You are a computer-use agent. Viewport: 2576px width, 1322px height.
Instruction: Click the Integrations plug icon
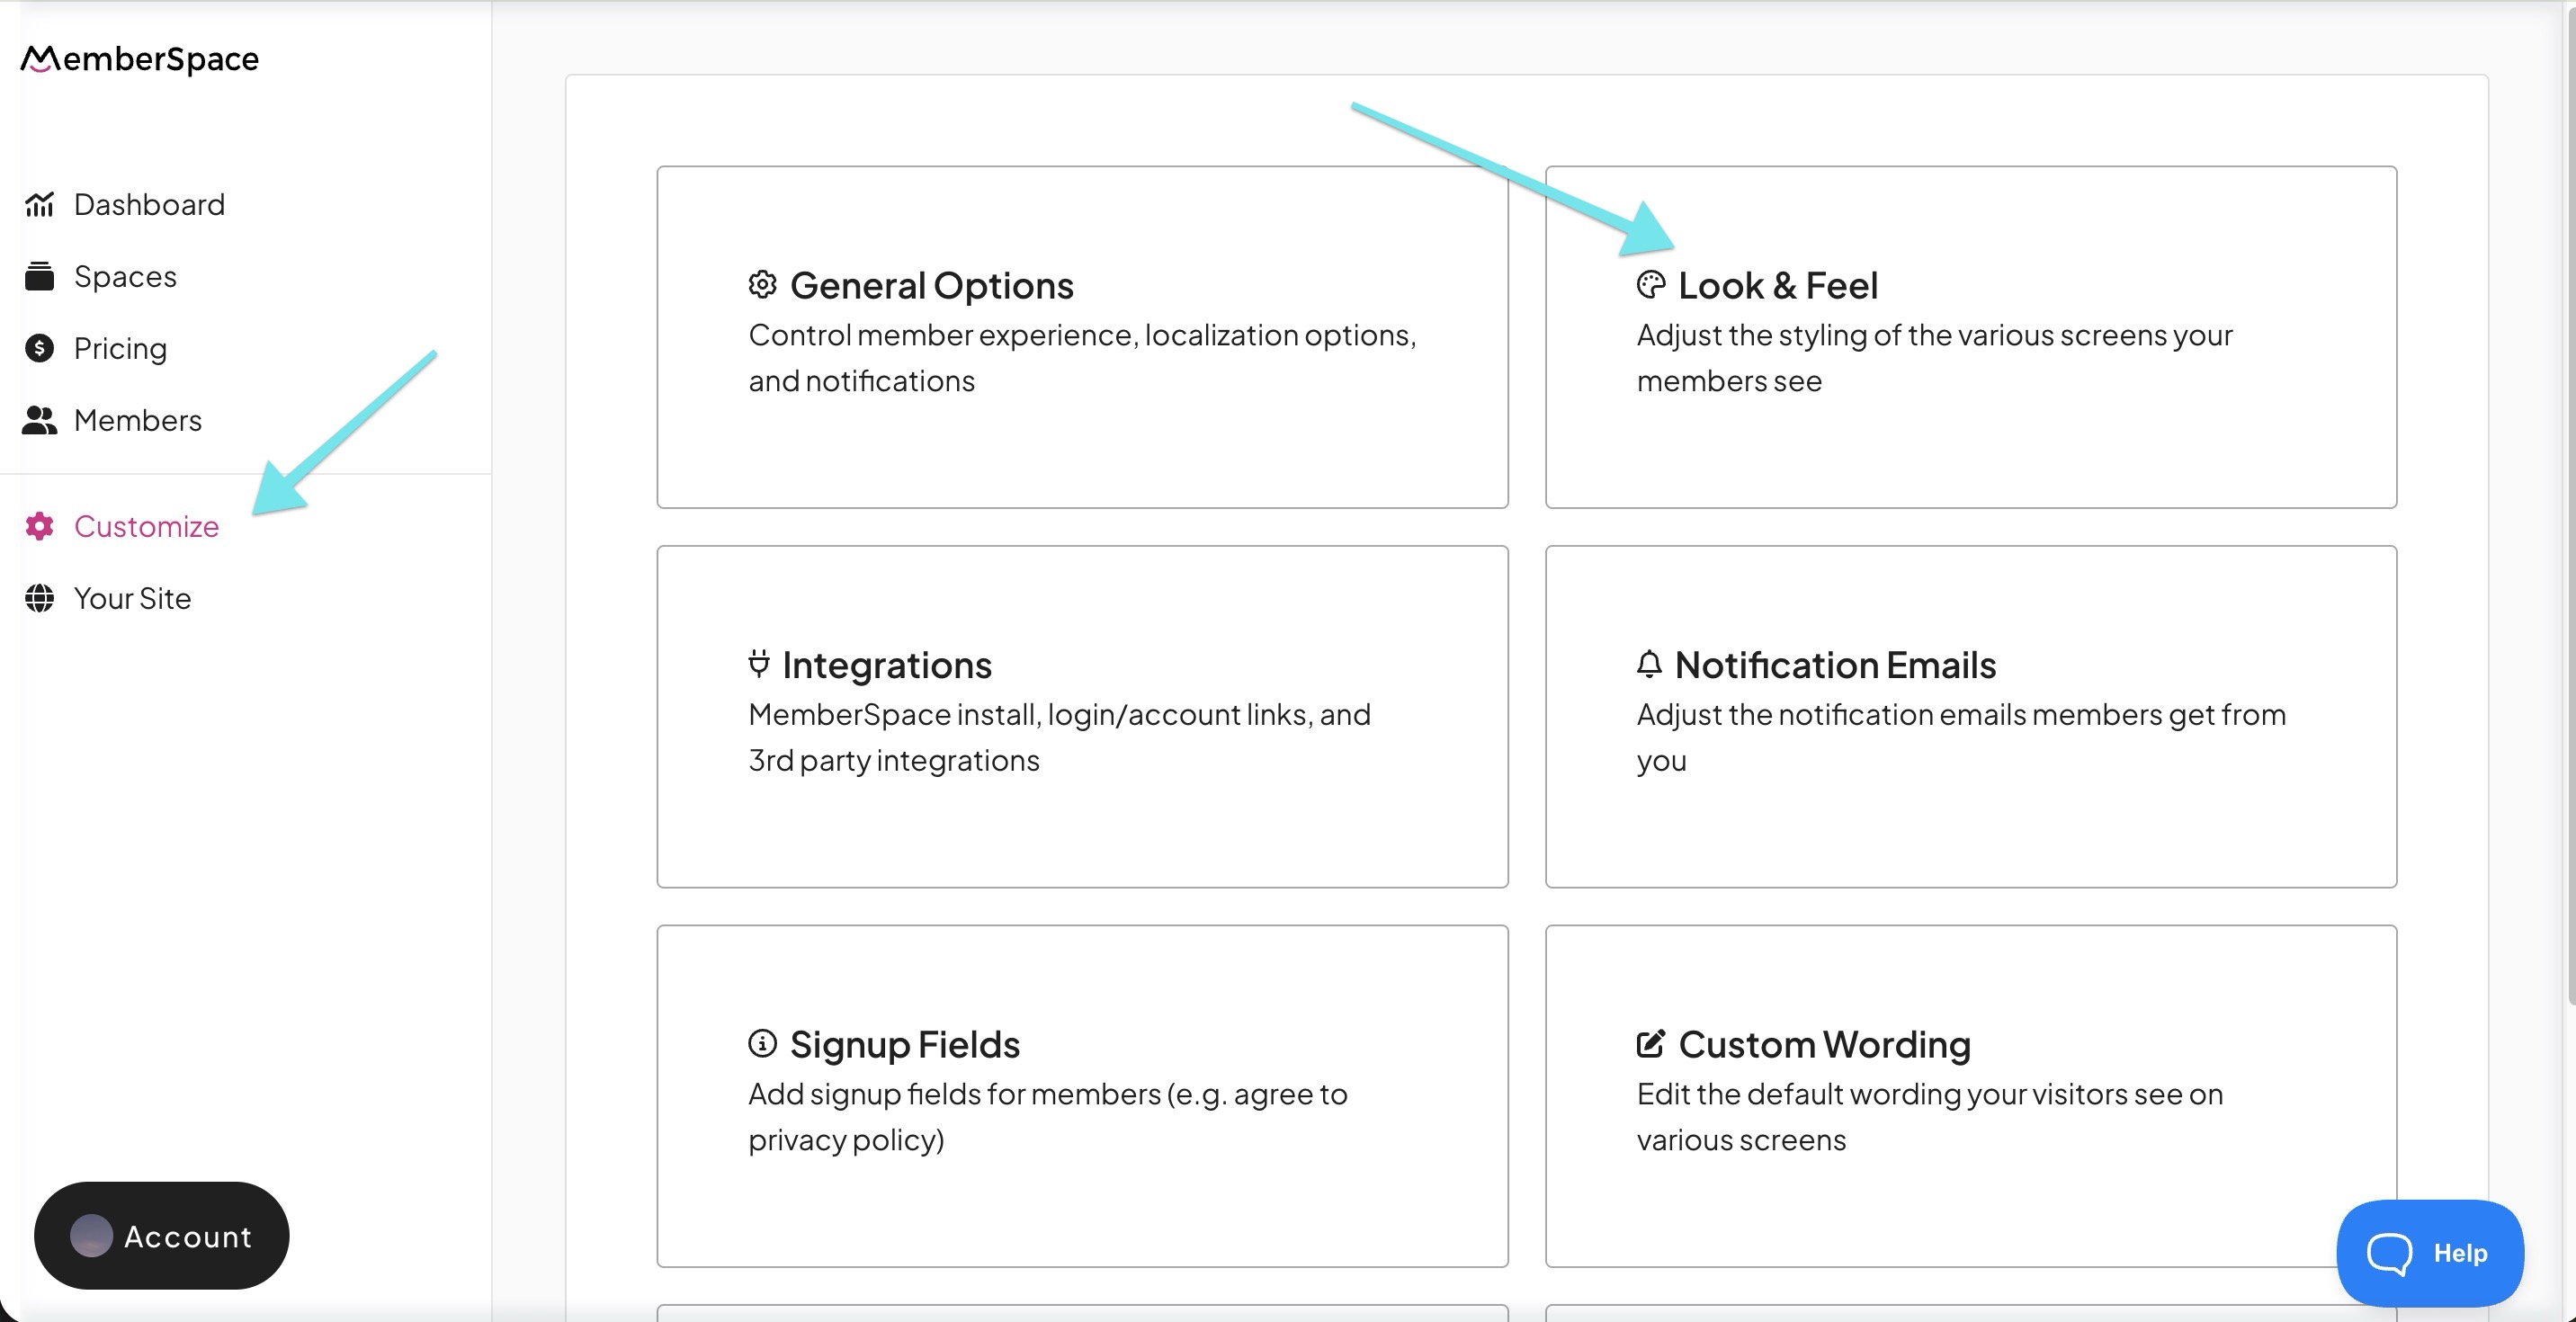tap(759, 664)
